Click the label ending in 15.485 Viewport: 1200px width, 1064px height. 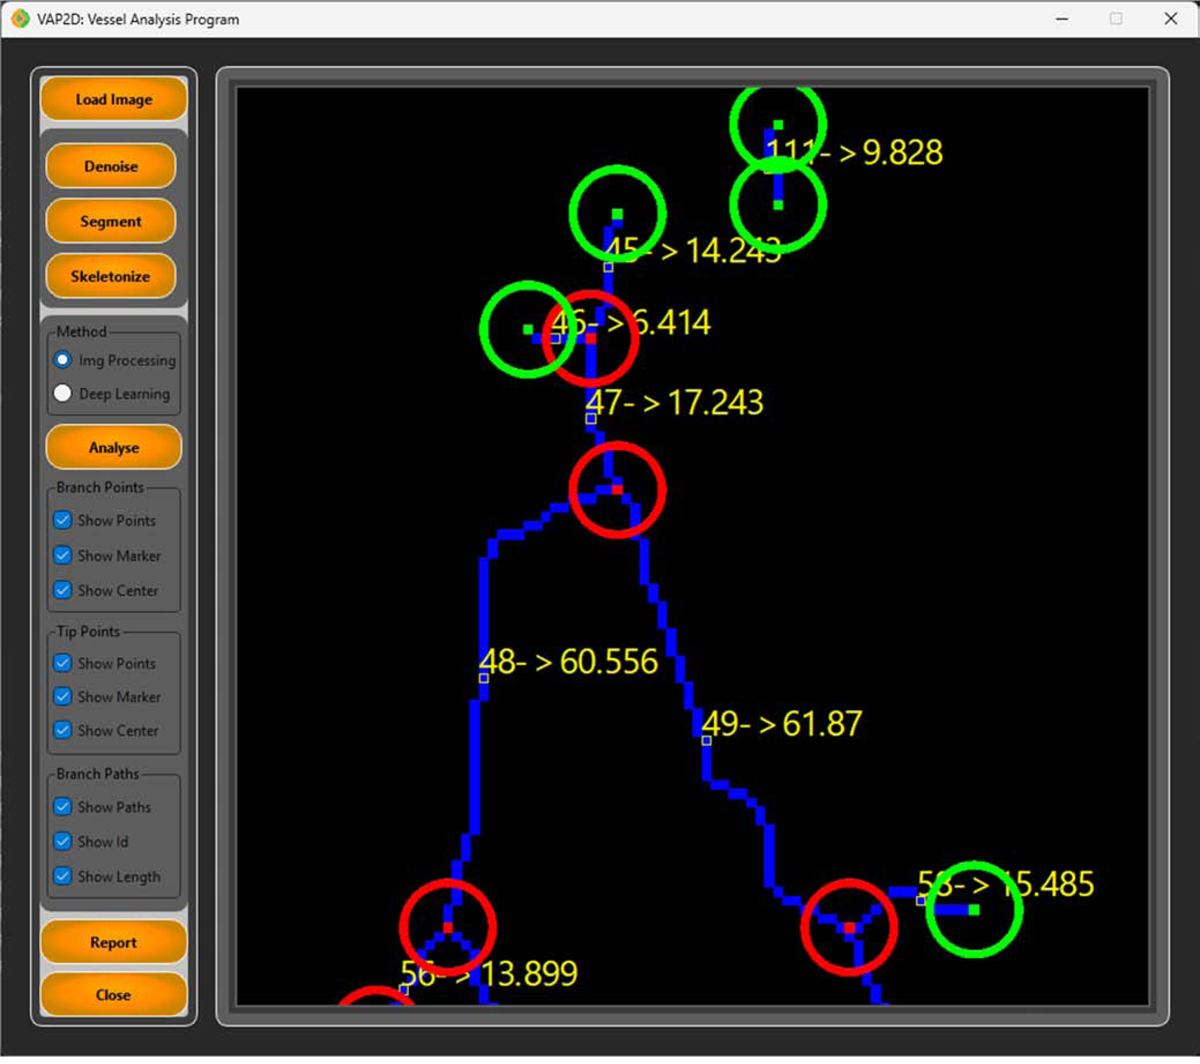(x=1006, y=885)
